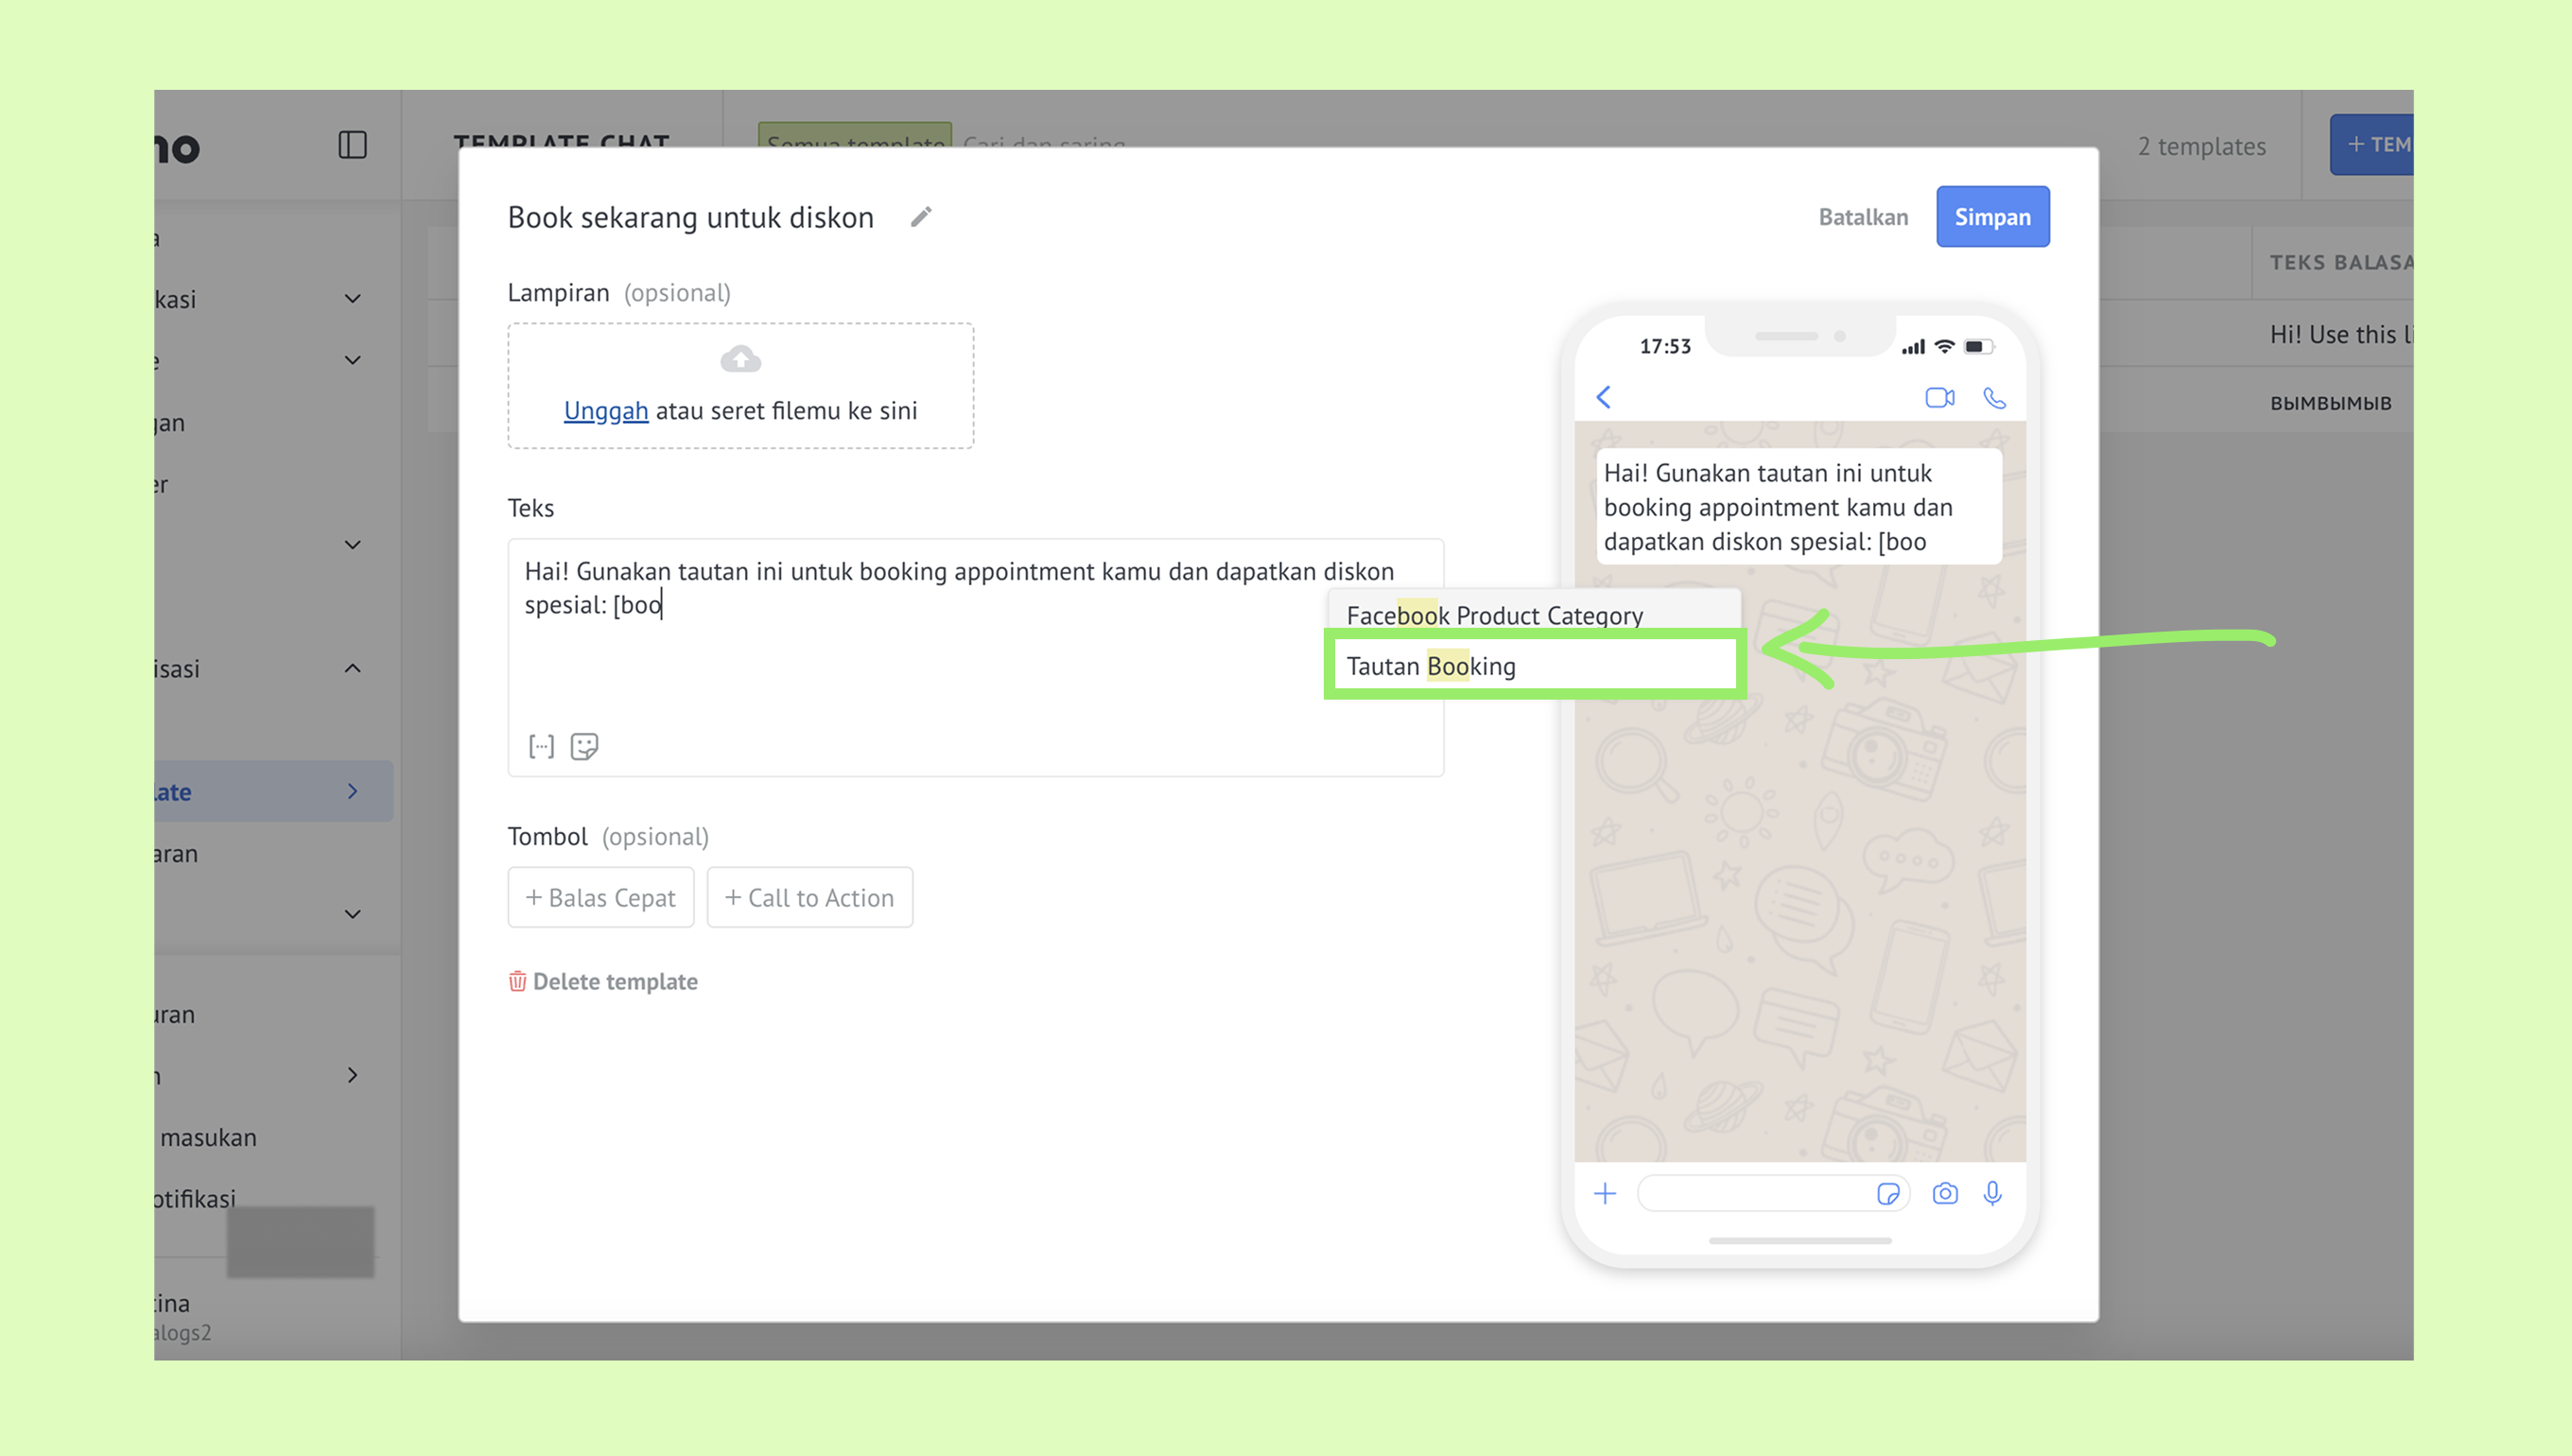The width and height of the screenshot is (2572, 1456).
Task: Click the TEMPLATE CHAT page heading
Action: (561, 141)
